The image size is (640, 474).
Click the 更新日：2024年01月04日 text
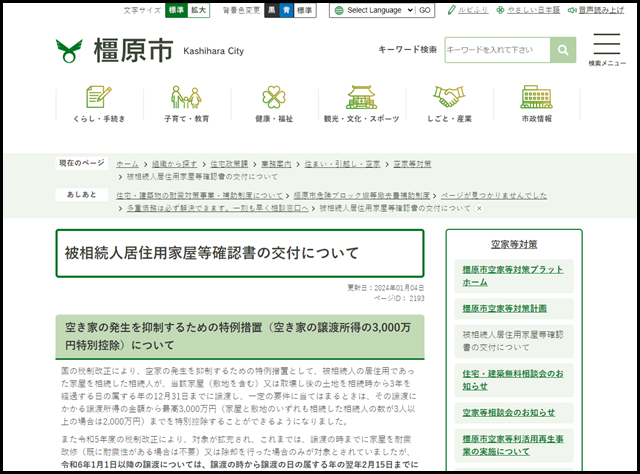386,288
